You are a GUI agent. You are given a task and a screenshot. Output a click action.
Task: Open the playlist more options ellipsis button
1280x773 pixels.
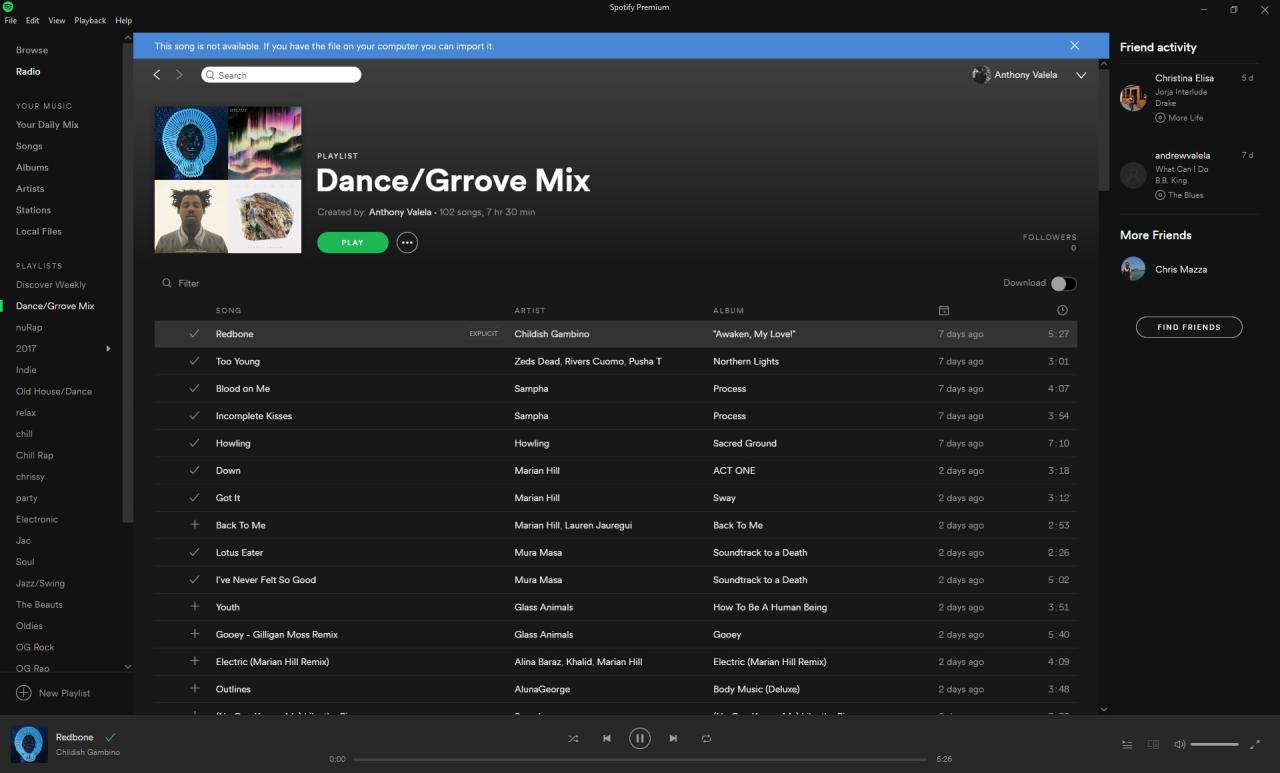407,242
